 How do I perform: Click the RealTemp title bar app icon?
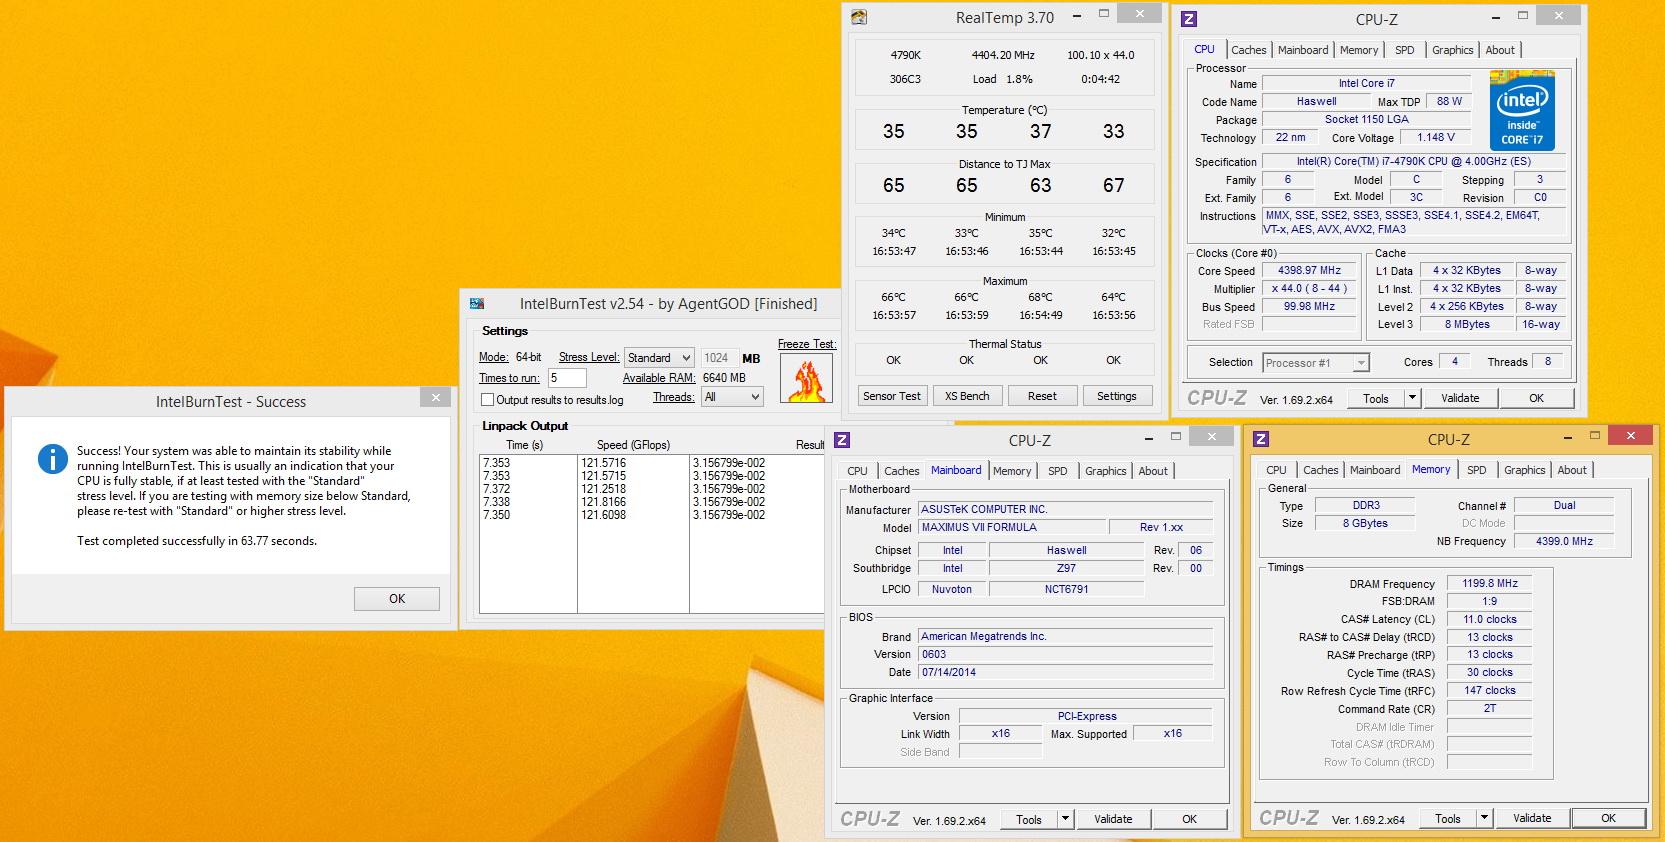(859, 17)
